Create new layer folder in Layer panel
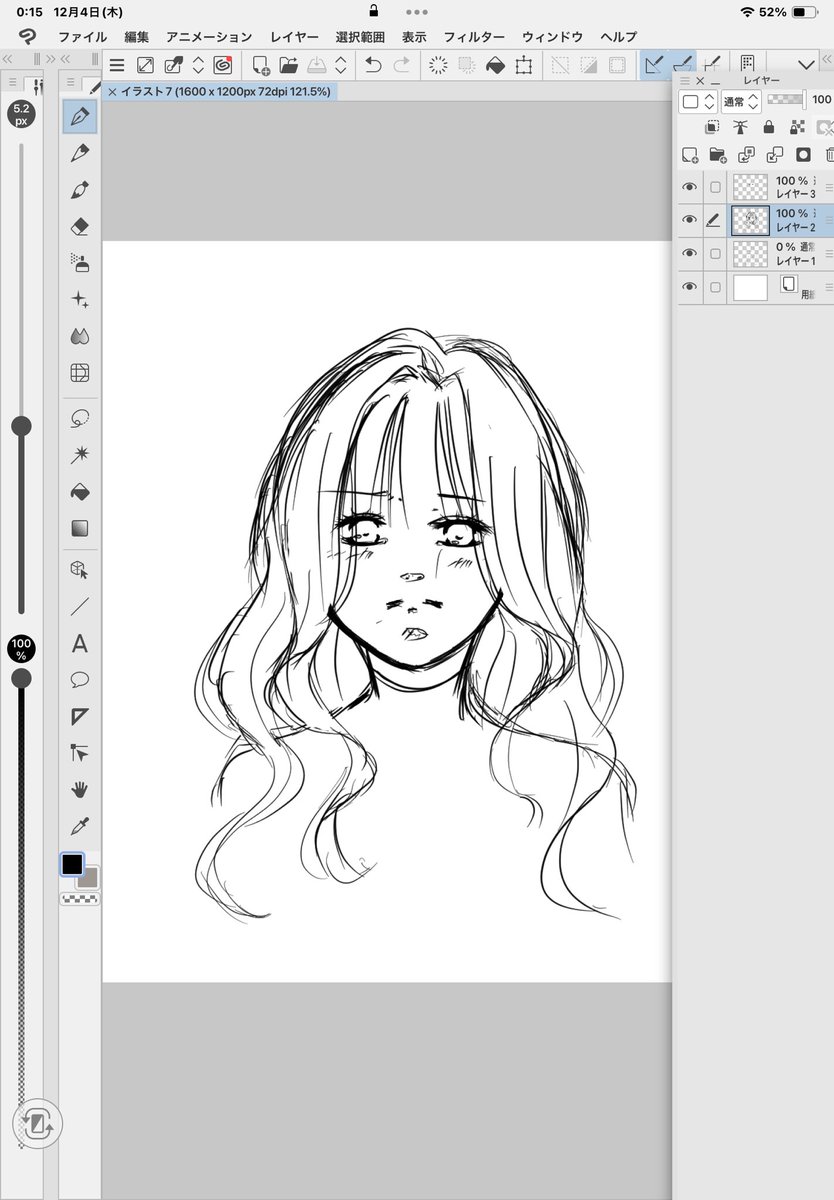The height and width of the screenshot is (1200, 834). [x=717, y=154]
